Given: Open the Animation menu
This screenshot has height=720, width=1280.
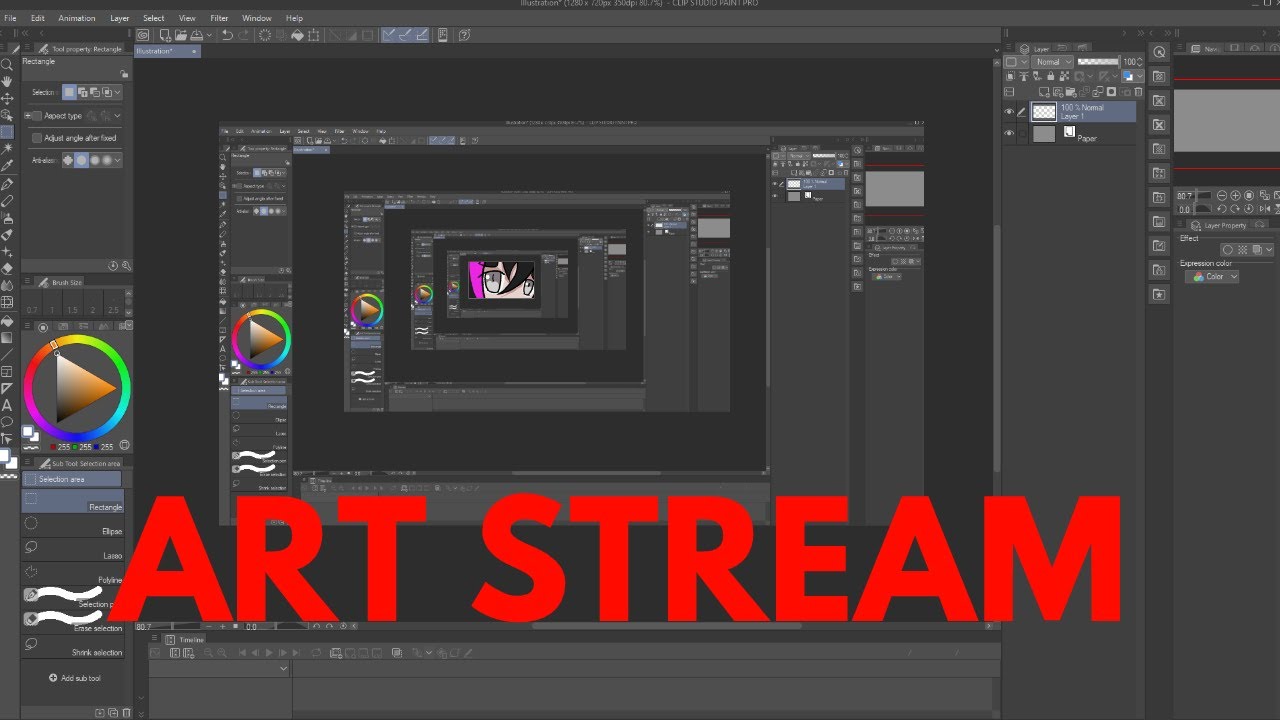Looking at the screenshot, I should click(77, 18).
